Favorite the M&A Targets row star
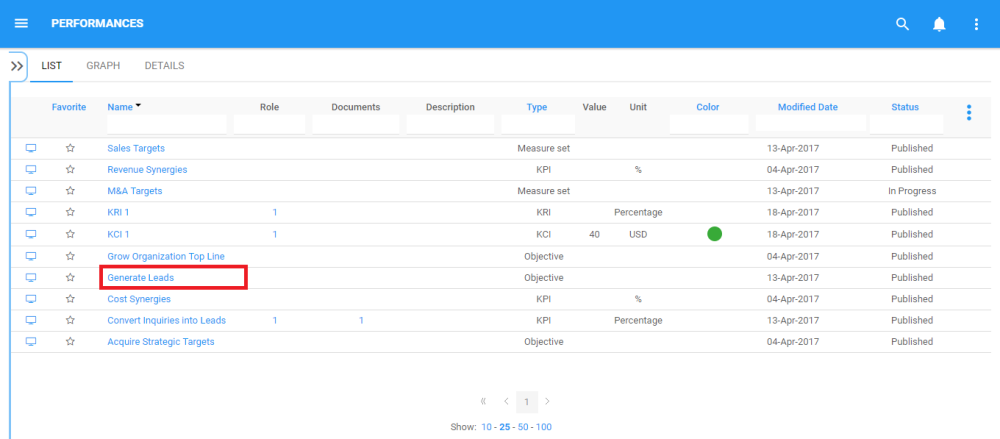Image resolution: width=1000 pixels, height=439 pixels. point(70,191)
